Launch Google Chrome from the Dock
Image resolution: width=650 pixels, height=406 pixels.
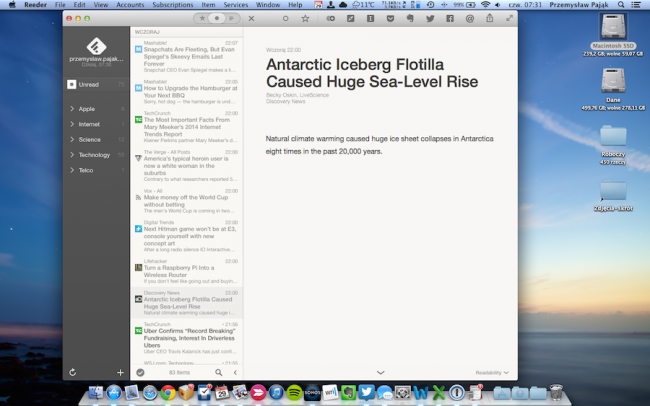pyautogui.click(x=168, y=392)
